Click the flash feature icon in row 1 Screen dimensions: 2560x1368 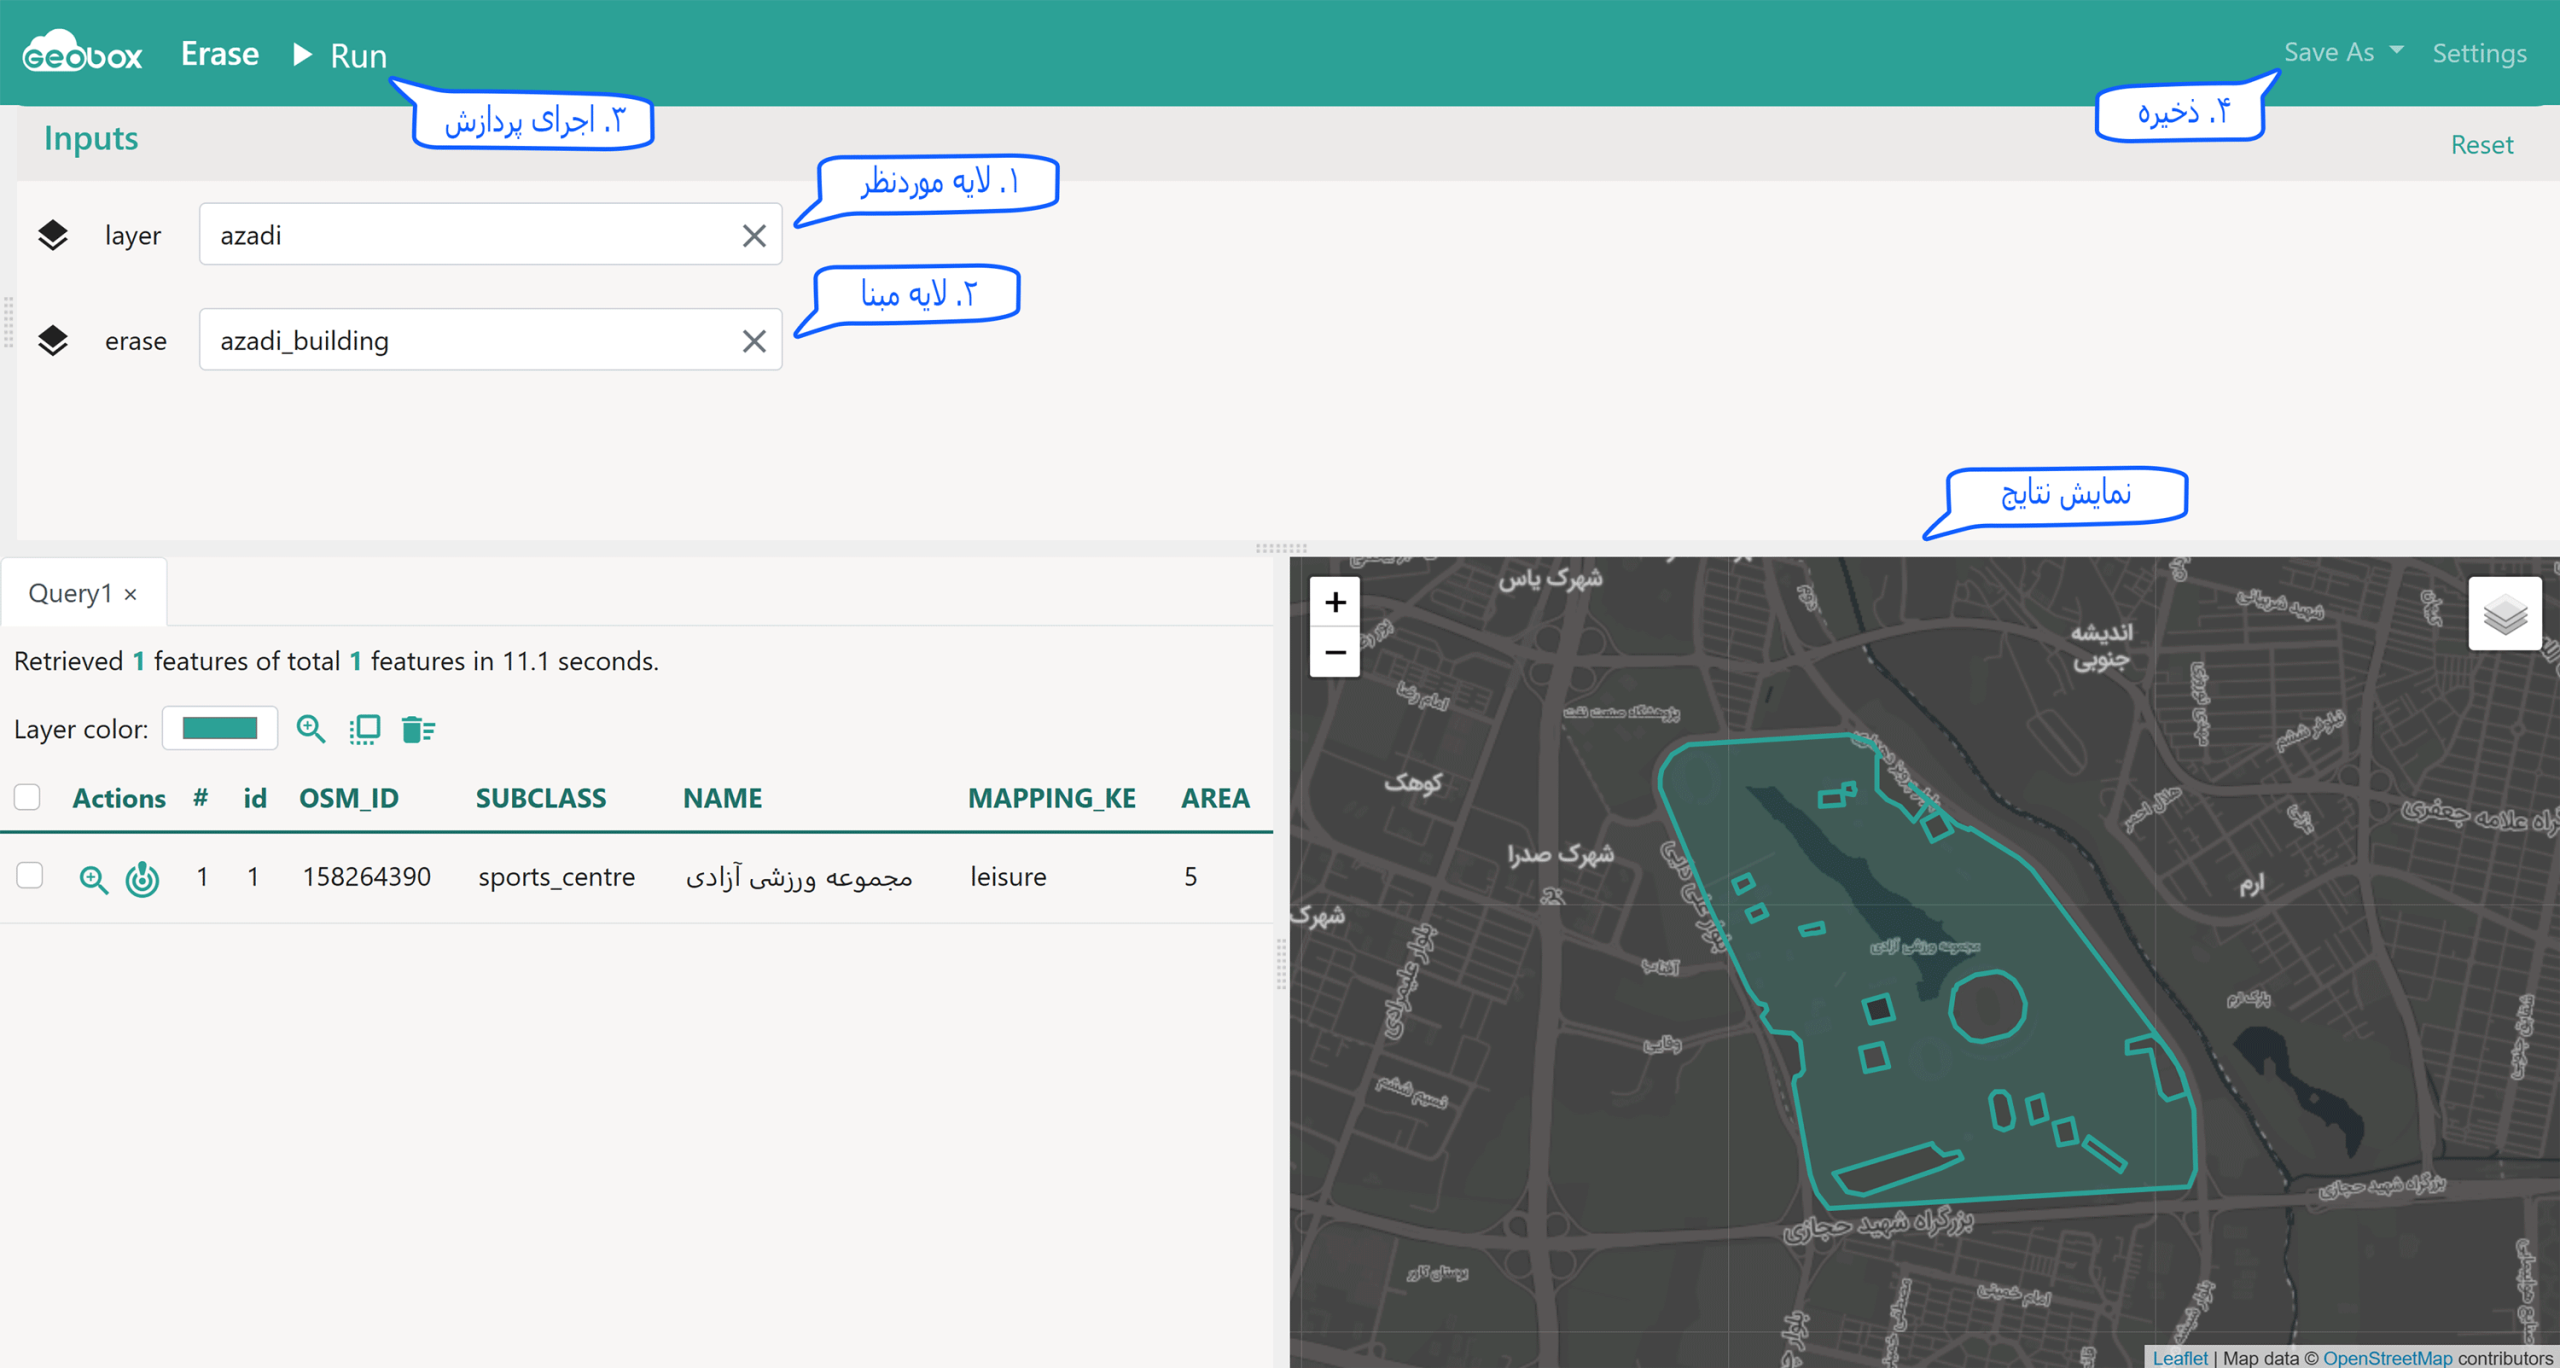click(142, 878)
